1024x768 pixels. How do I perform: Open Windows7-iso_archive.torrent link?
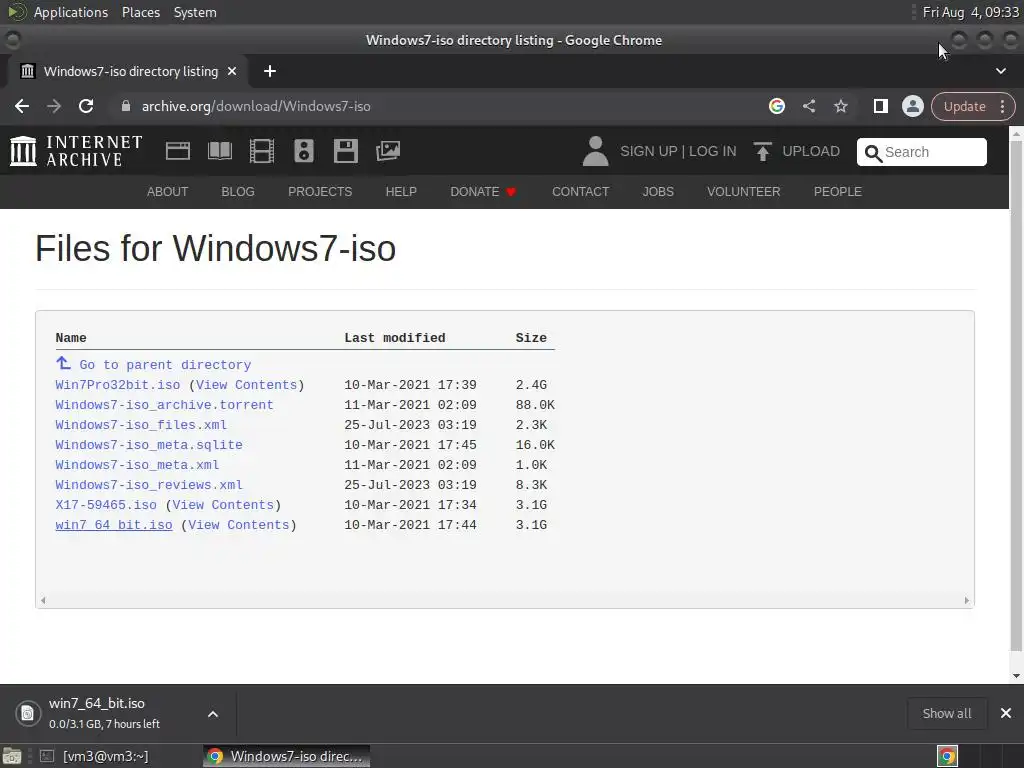(x=164, y=405)
